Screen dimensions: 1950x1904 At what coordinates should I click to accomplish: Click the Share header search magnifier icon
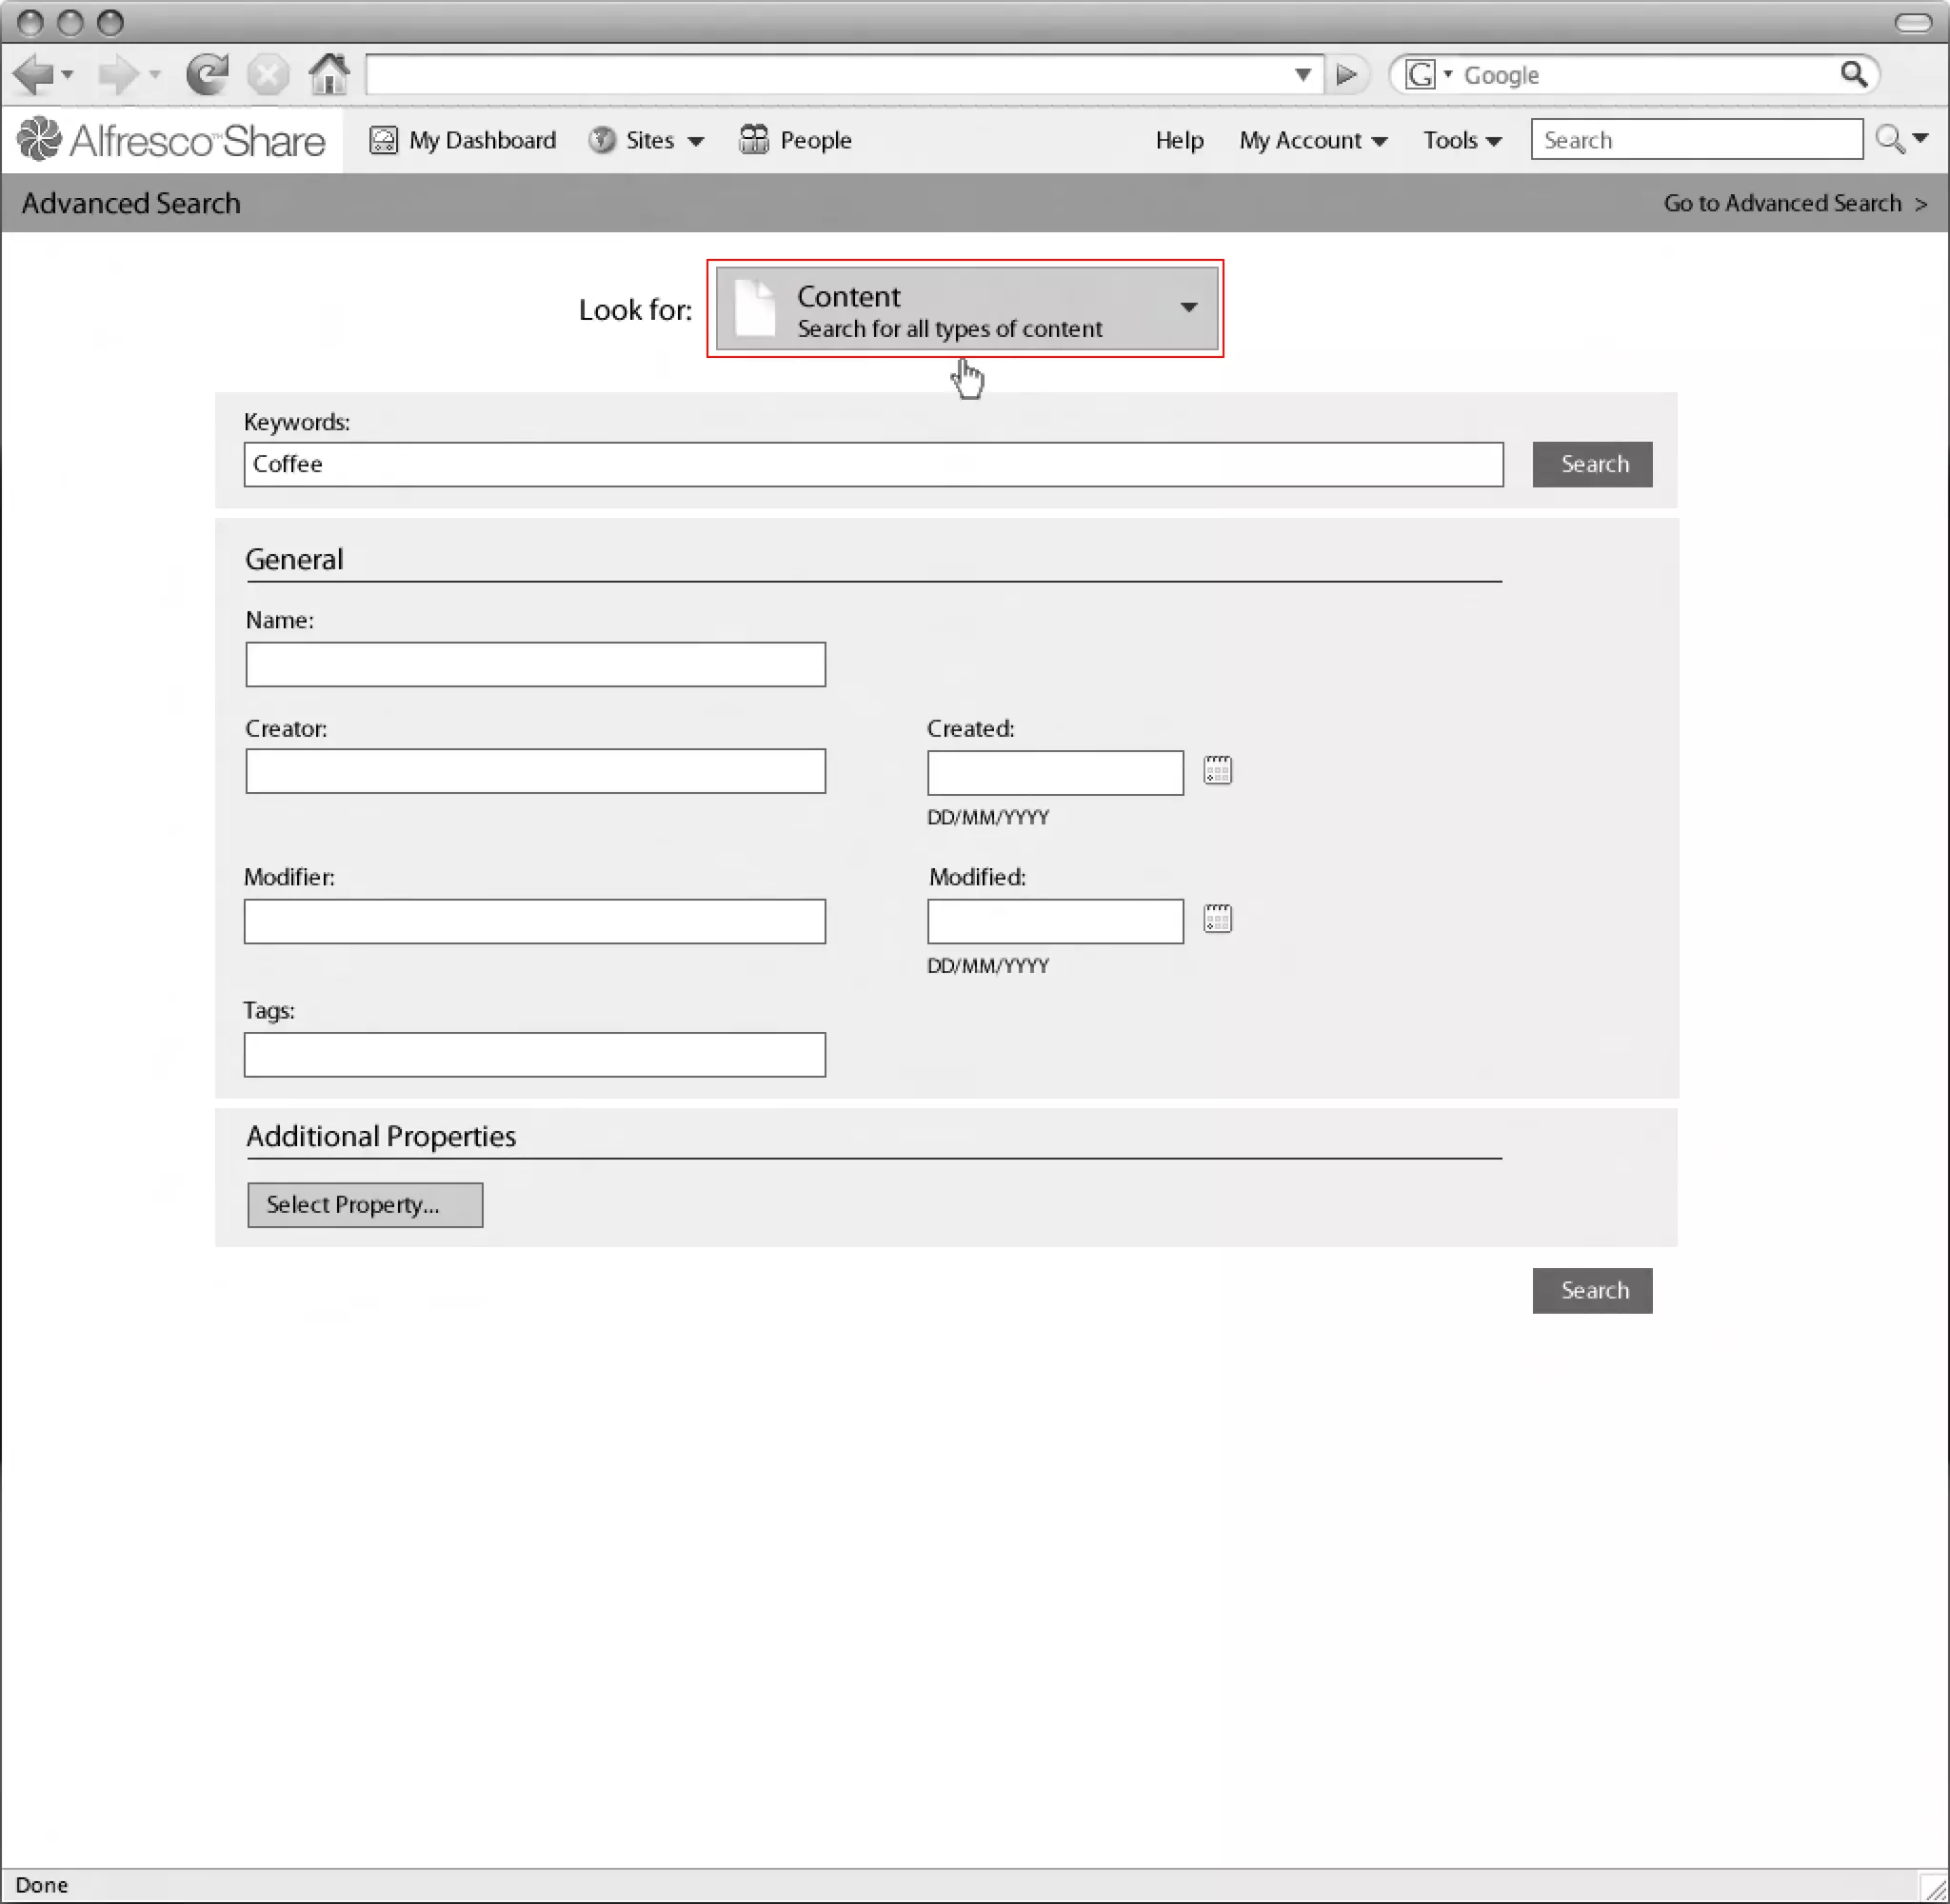[1889, 139]
